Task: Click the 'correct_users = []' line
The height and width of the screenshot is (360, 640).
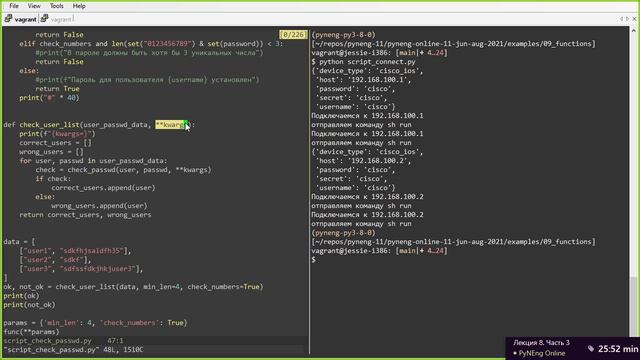Action: pyautogui.click(x=56, y=142)
